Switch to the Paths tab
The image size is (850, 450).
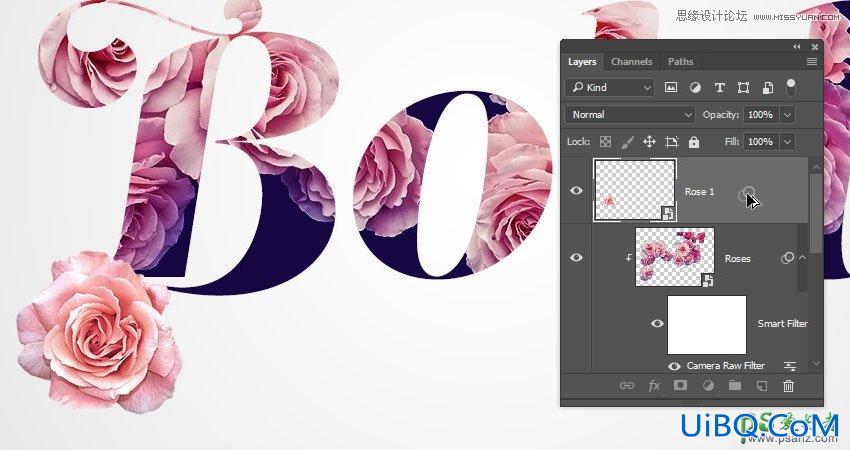pos(680,62)
